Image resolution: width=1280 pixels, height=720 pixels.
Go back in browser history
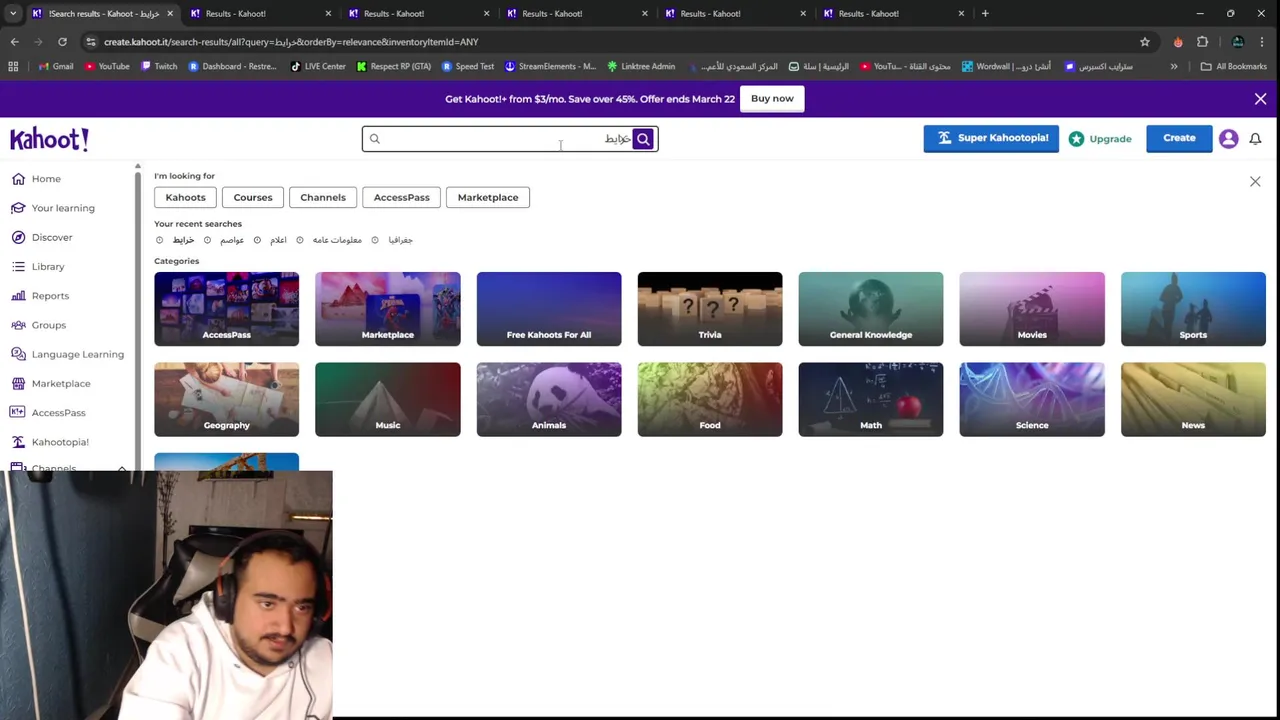pyautogui.click(x=14, y=42)
